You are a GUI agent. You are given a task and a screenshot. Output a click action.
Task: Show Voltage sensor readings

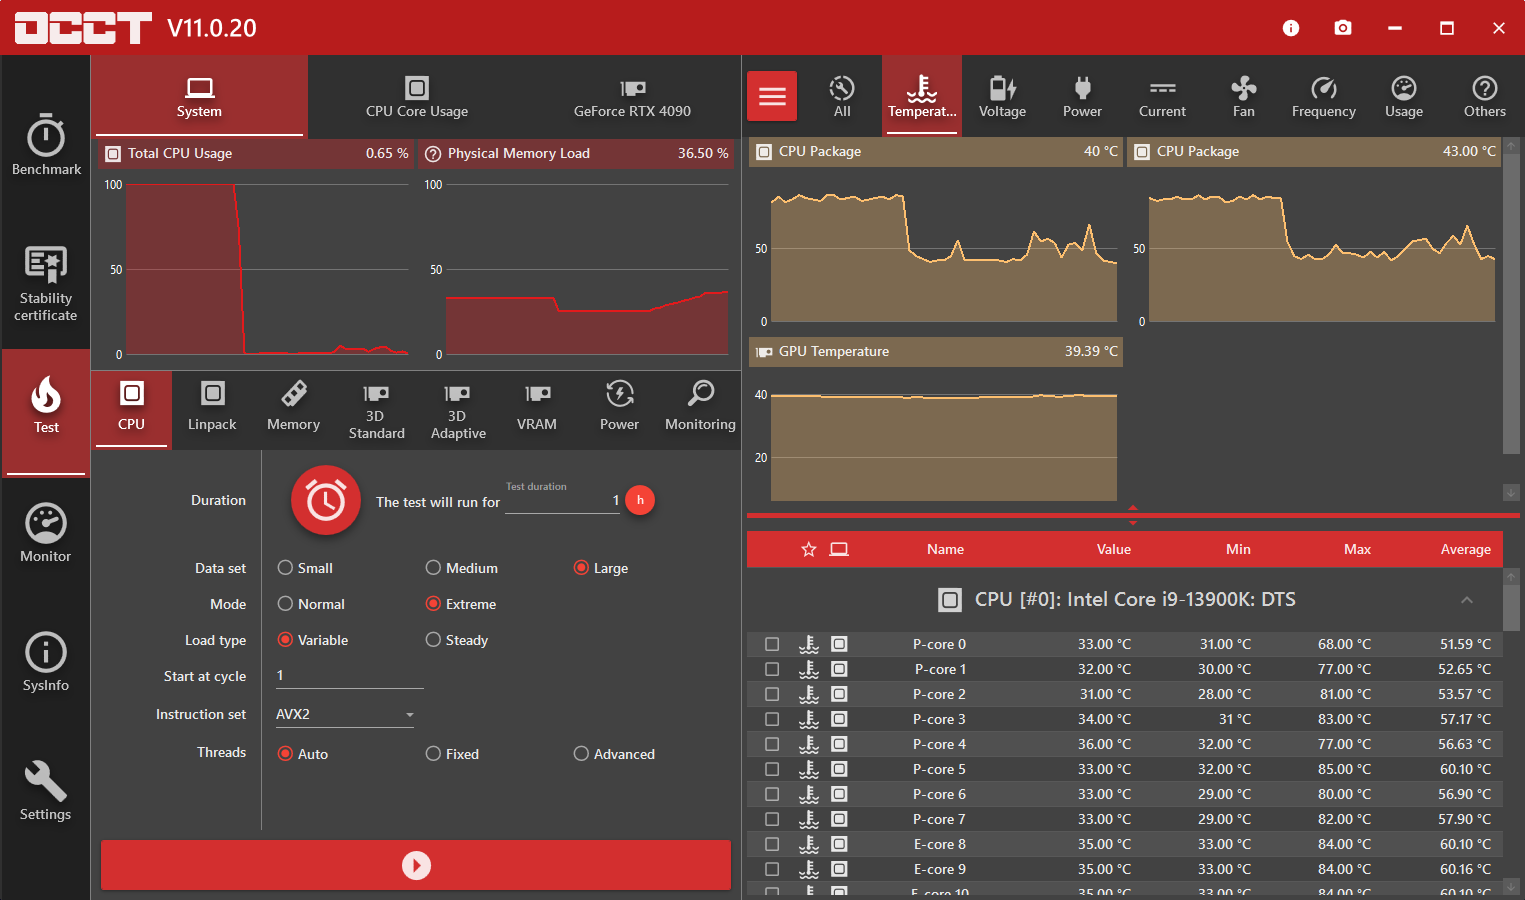click(1002, 98)
